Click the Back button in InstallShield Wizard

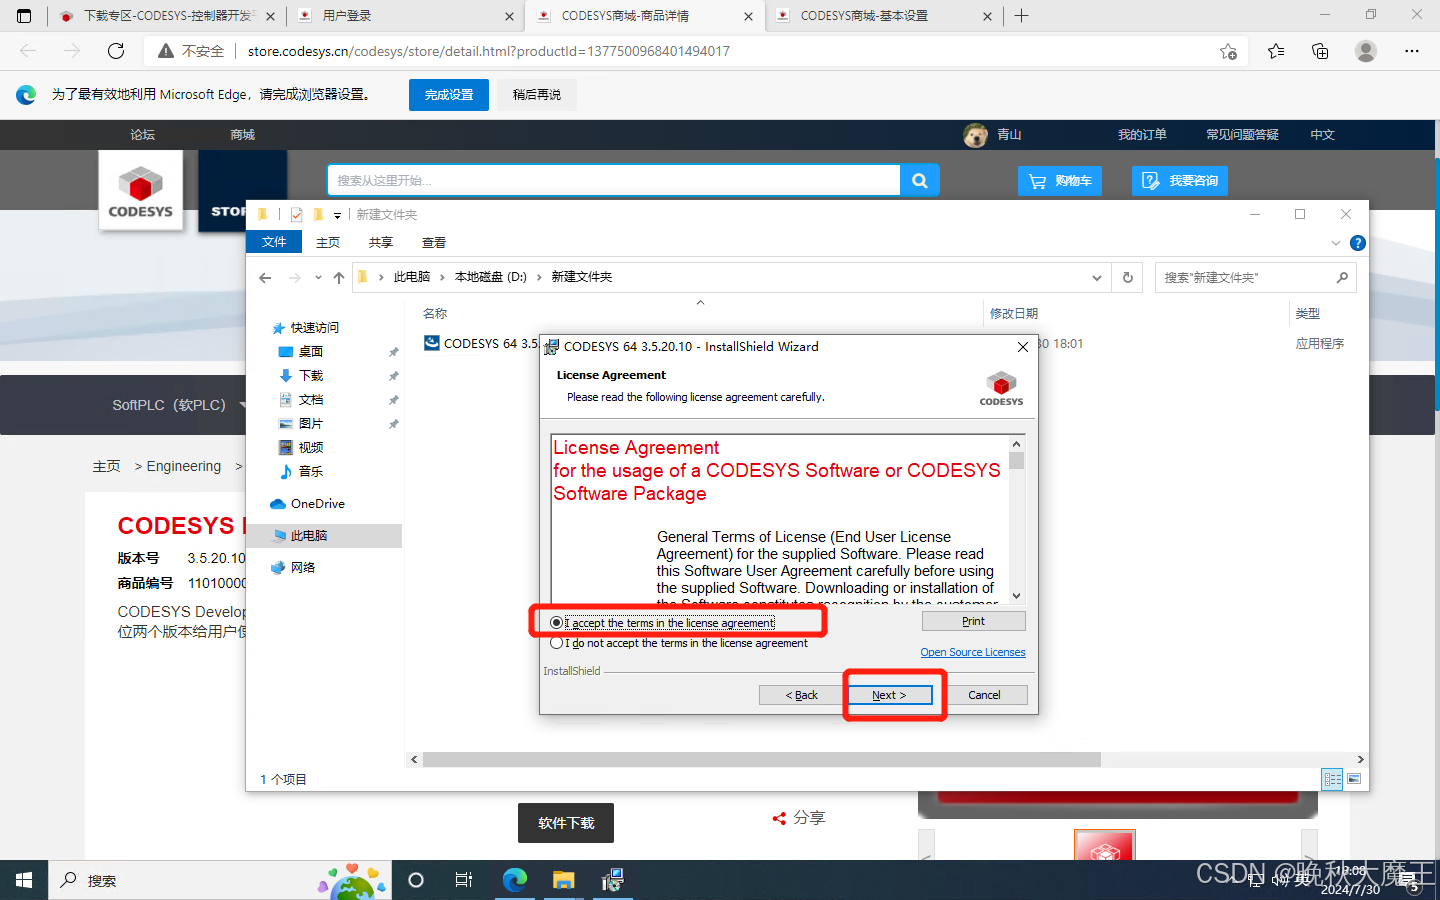[801, 695]
